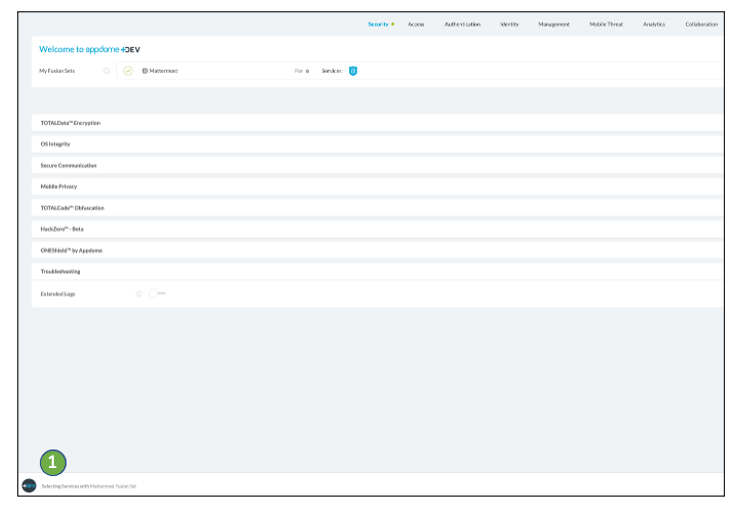Select the My Fusion Sets radio circle
The image size is (737, 507).
[107, 71]
